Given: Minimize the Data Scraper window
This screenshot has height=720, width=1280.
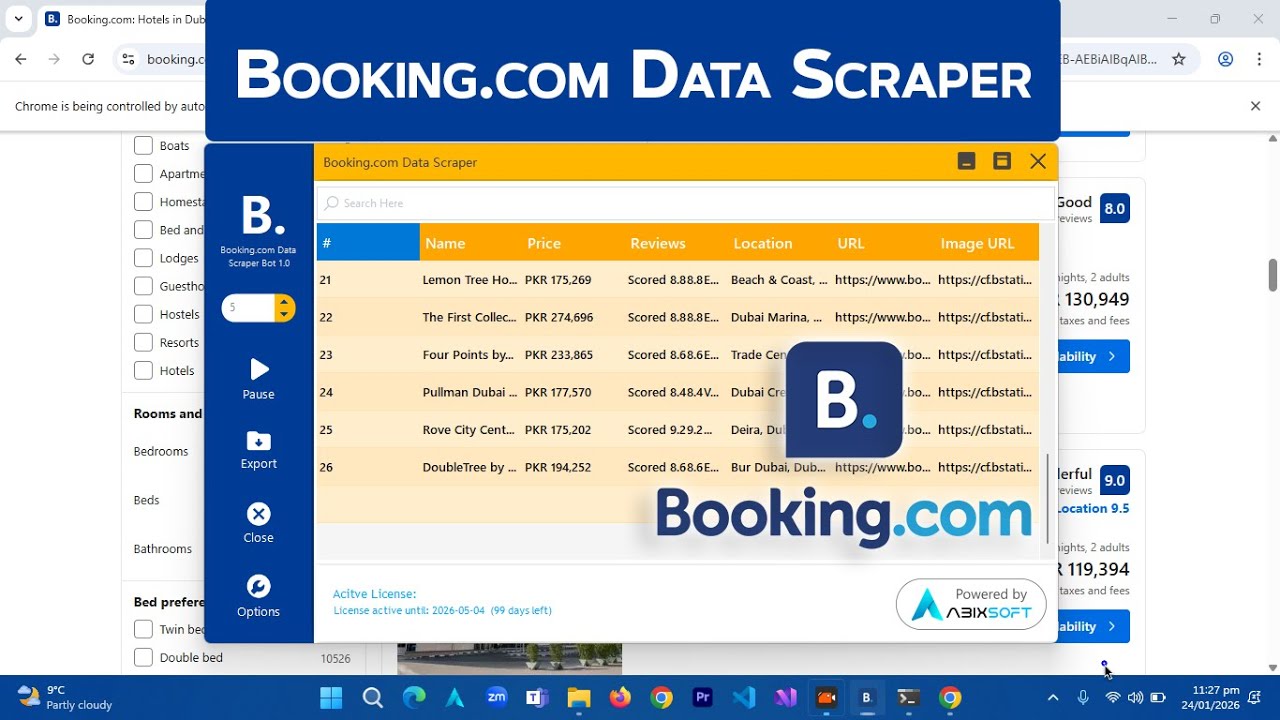Looking at the screenshot, I should click(x=966, y=161).
